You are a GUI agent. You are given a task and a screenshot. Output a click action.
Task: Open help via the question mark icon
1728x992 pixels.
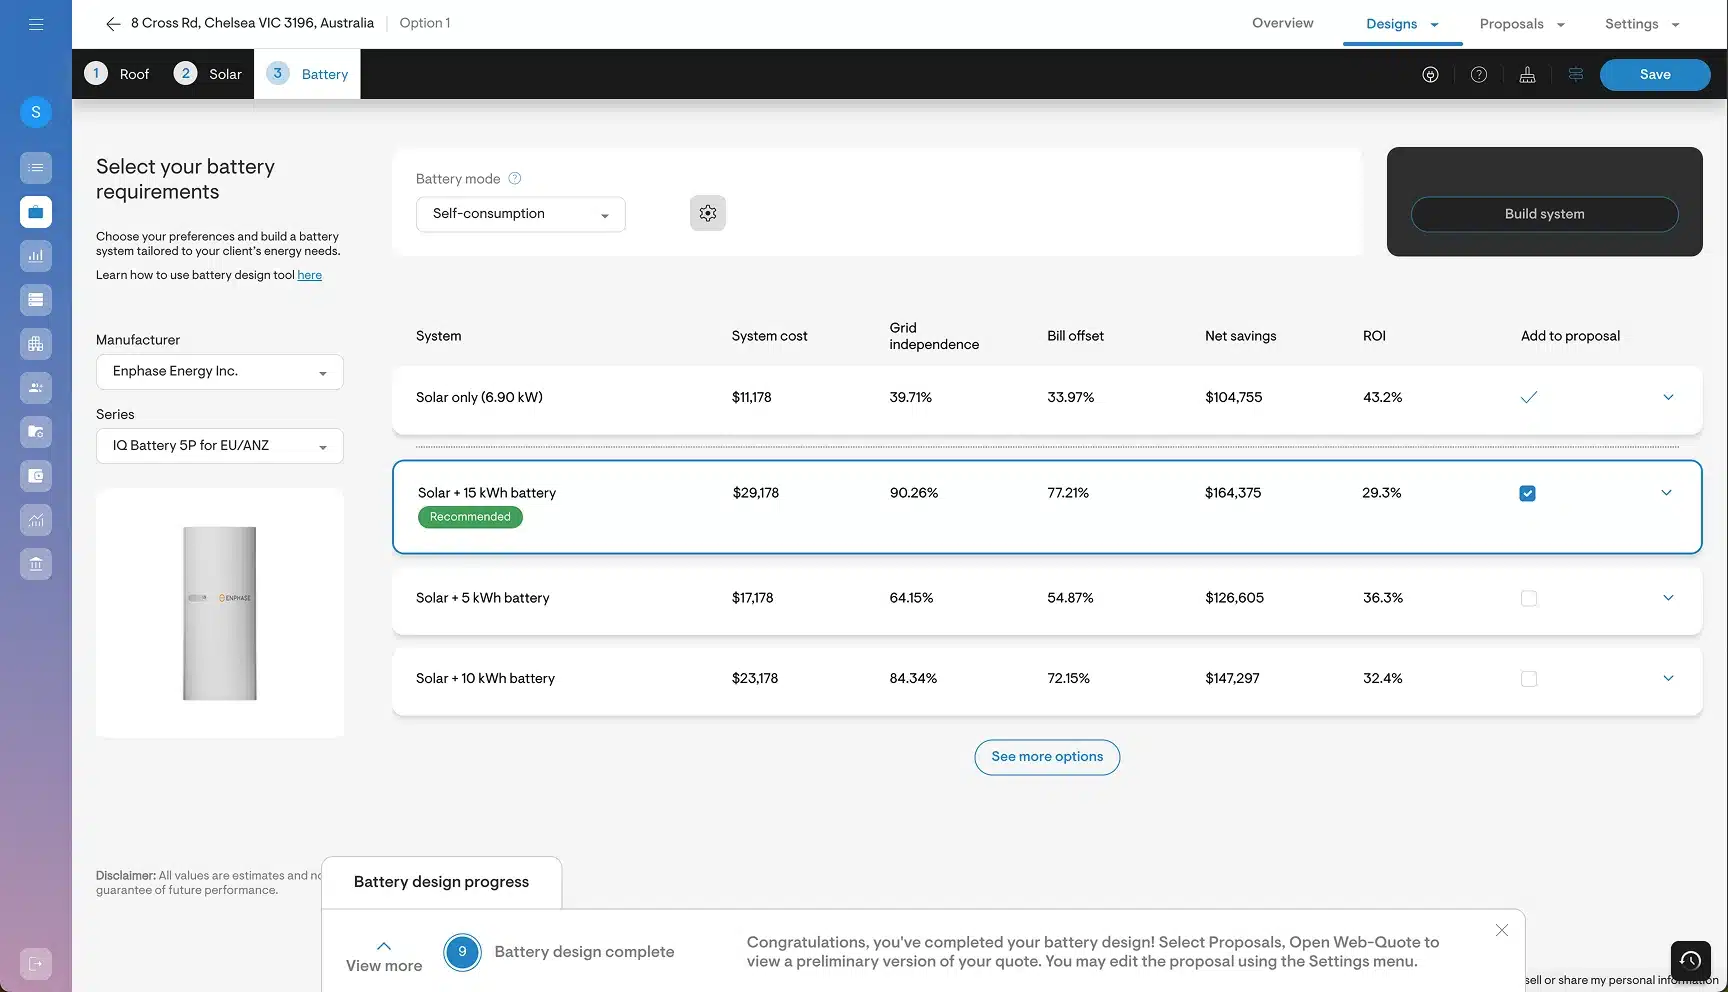(x=1479, y=75)
